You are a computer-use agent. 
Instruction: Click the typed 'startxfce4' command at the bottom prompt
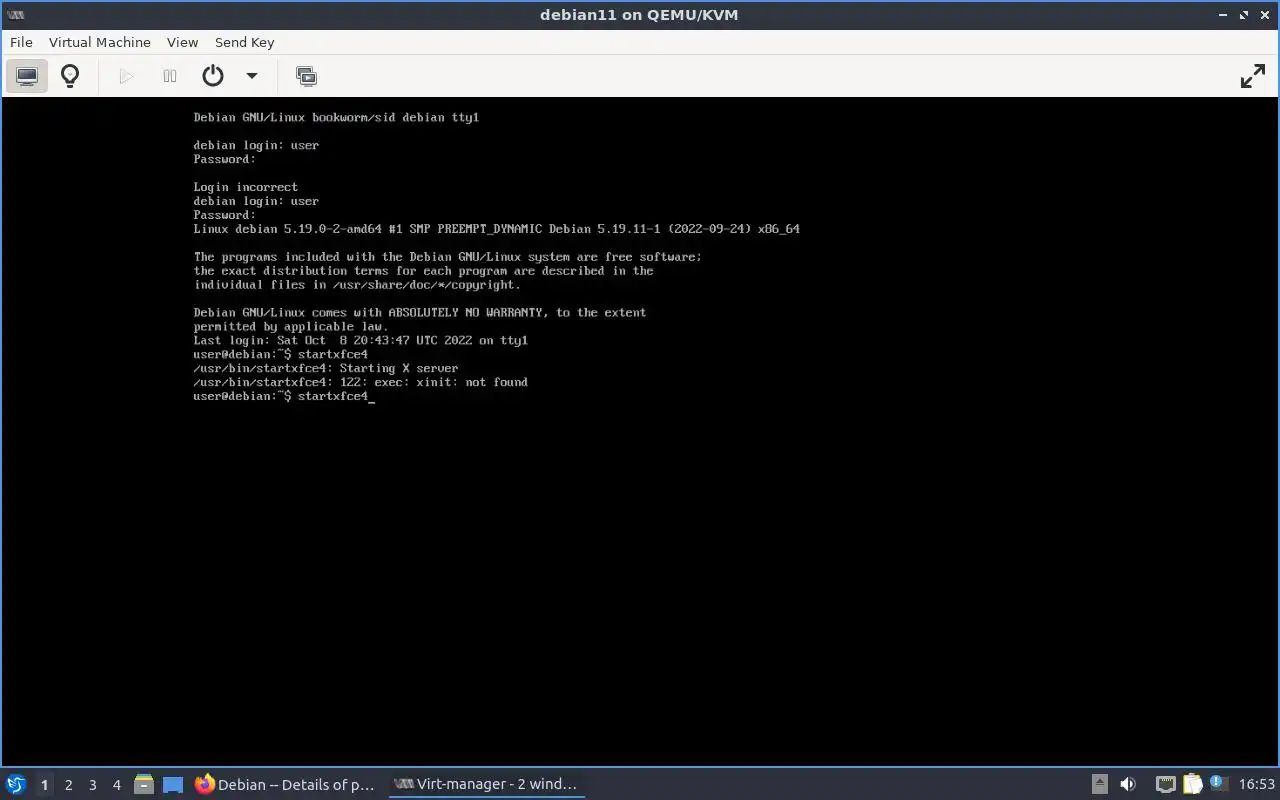(332, 397)
